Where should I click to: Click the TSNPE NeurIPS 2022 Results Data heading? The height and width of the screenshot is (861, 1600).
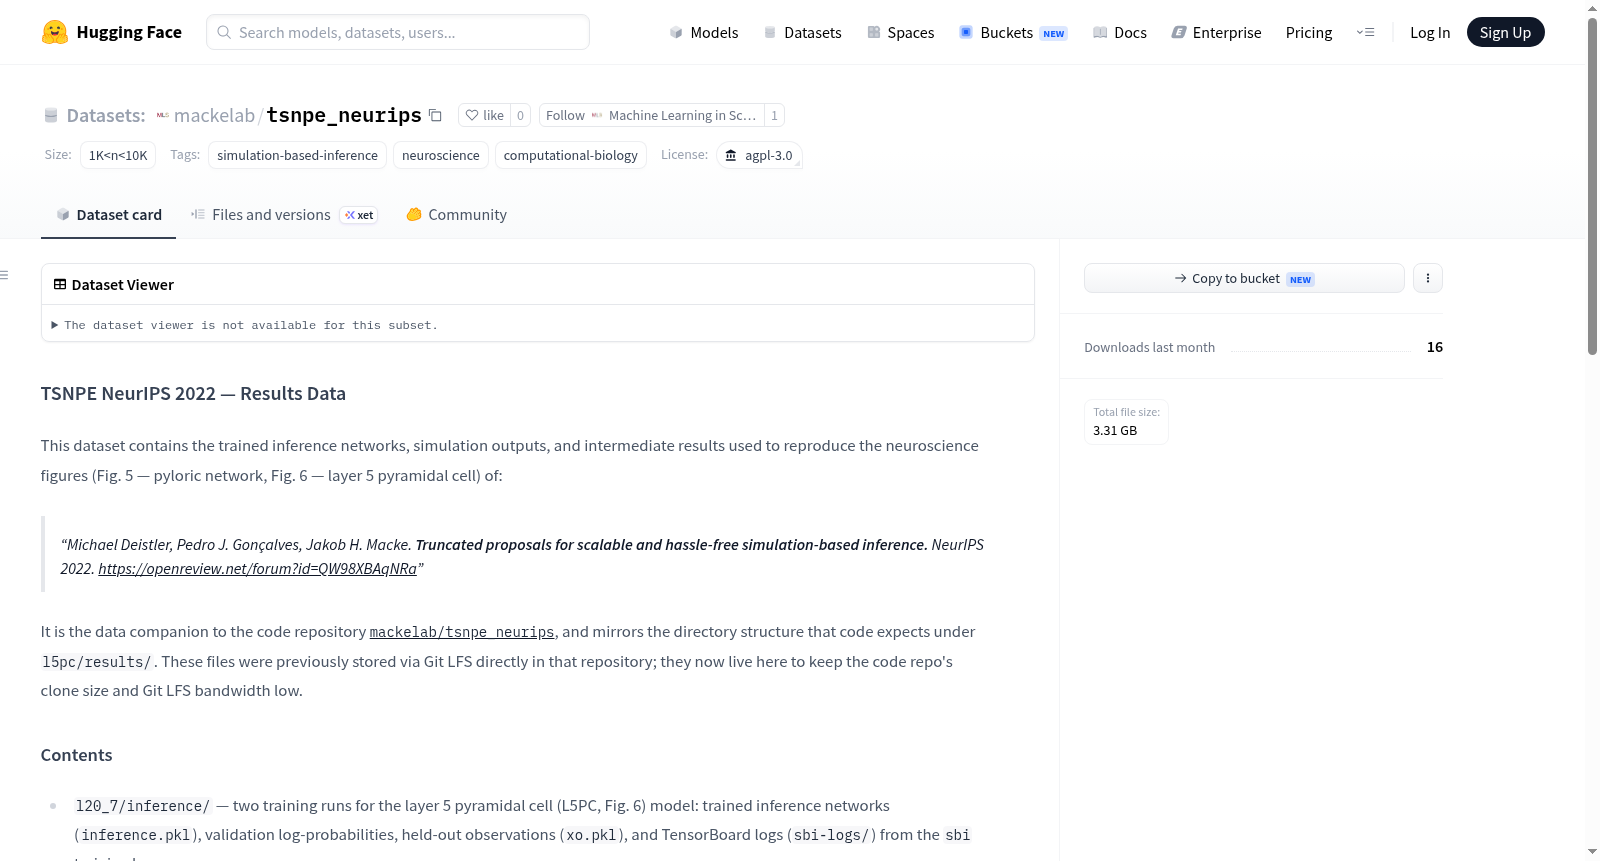(x=193, y=394)
